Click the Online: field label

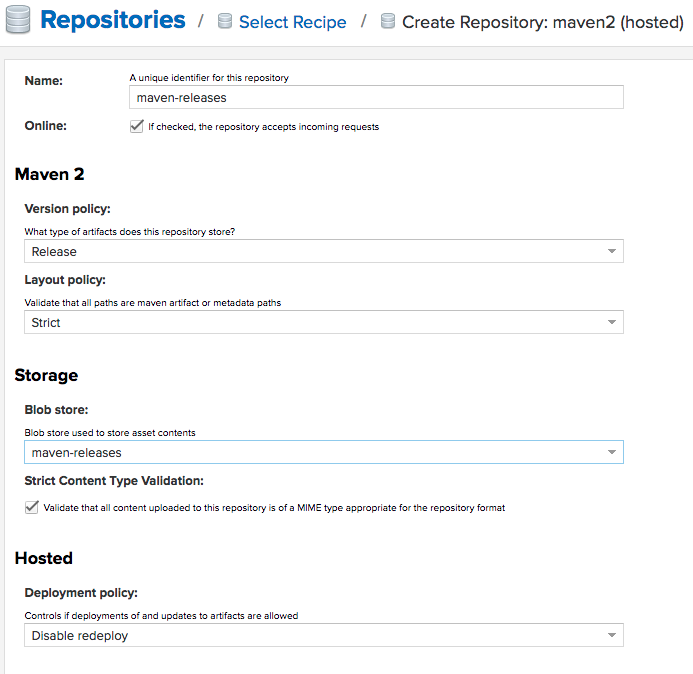pyautogui.click(x=46, y=126)
